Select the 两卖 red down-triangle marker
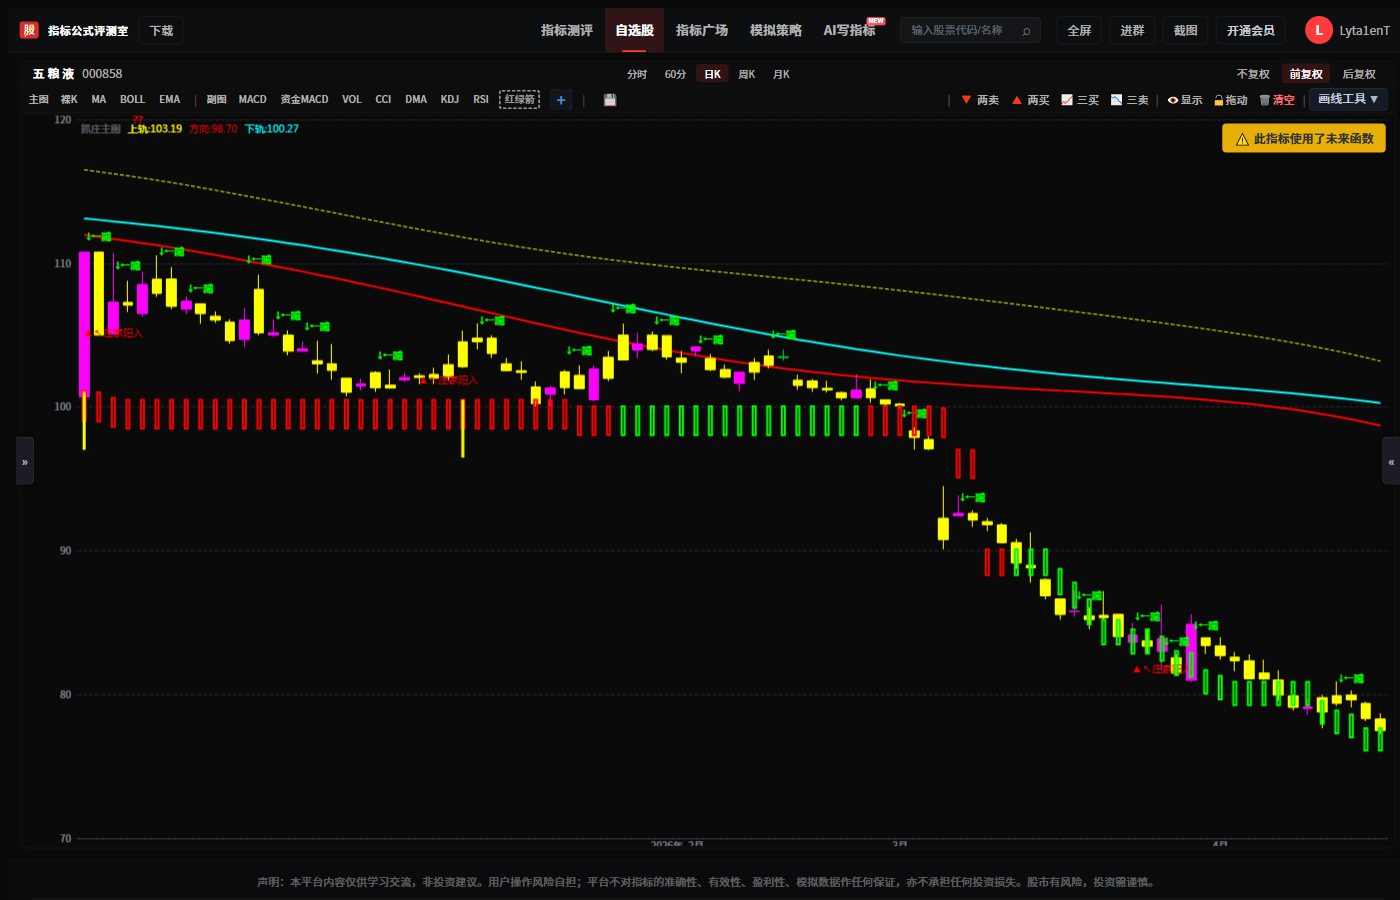 point(967,100)
